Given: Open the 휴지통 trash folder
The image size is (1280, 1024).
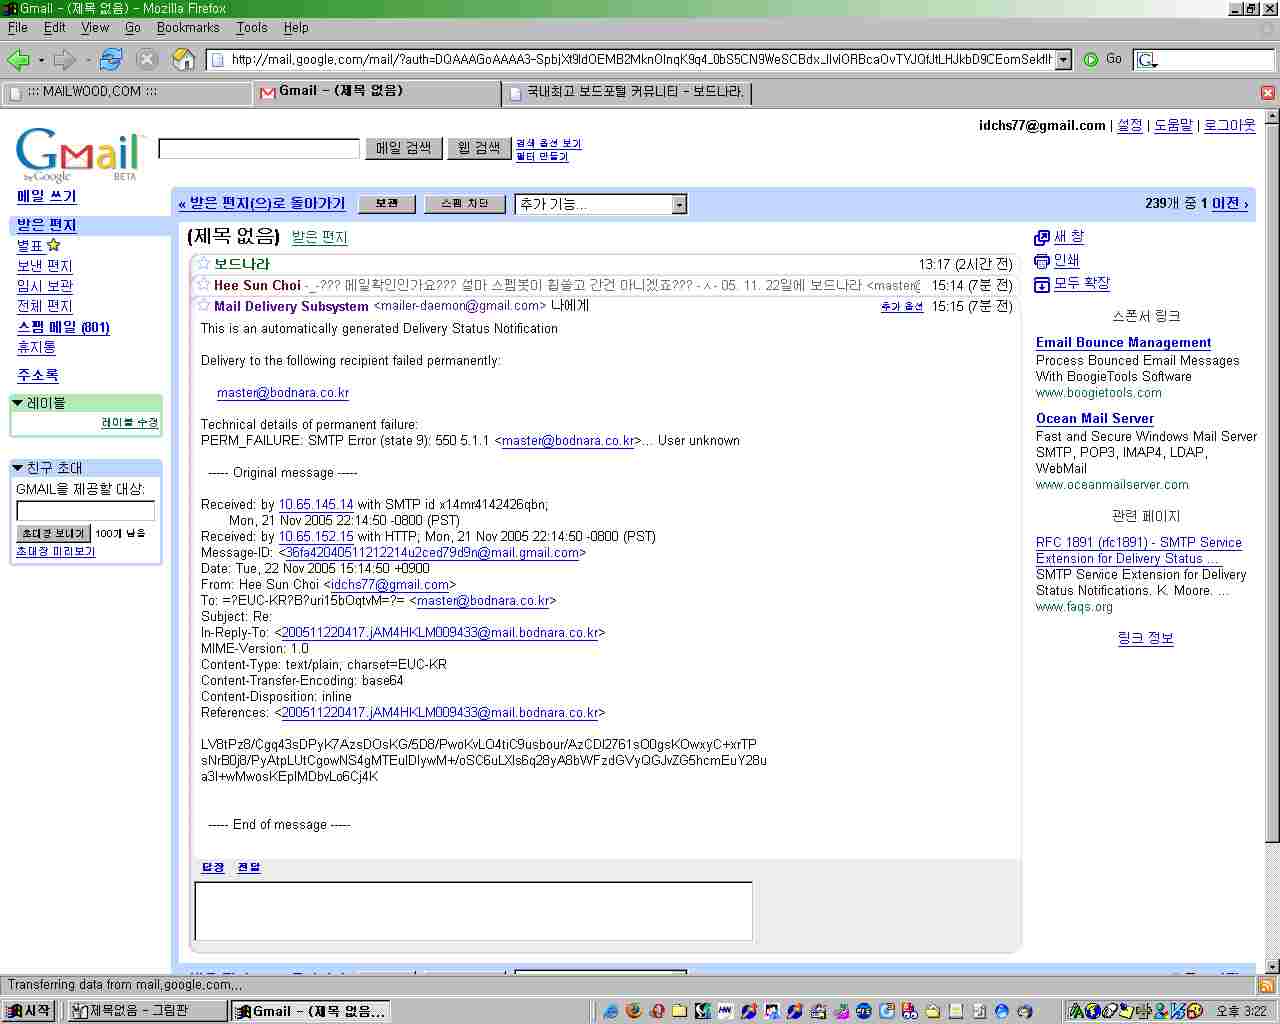Looking at the screenshot, I should pos(36,347).
